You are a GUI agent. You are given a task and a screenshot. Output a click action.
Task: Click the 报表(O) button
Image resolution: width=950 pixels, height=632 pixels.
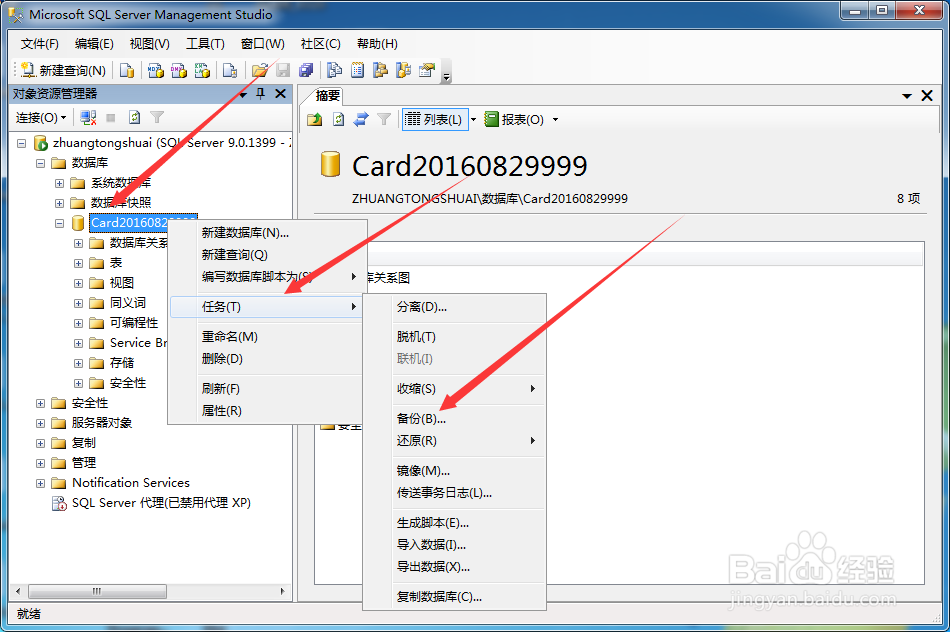[x=514, y=119]
